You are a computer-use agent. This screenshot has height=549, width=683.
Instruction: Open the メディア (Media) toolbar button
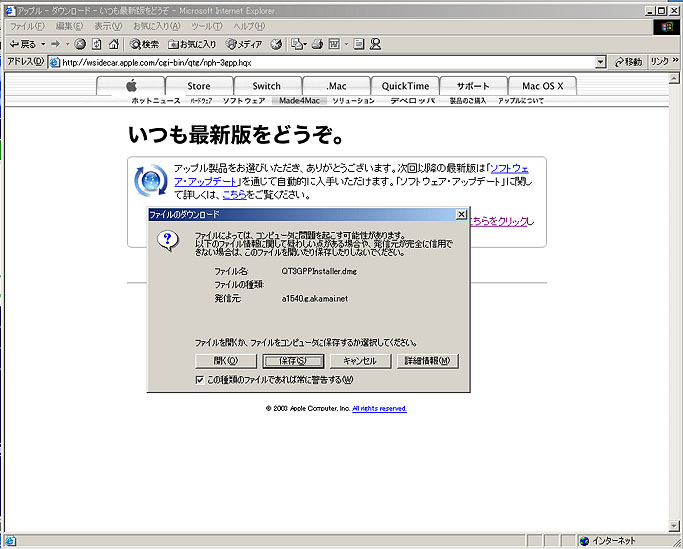(244, 44)
